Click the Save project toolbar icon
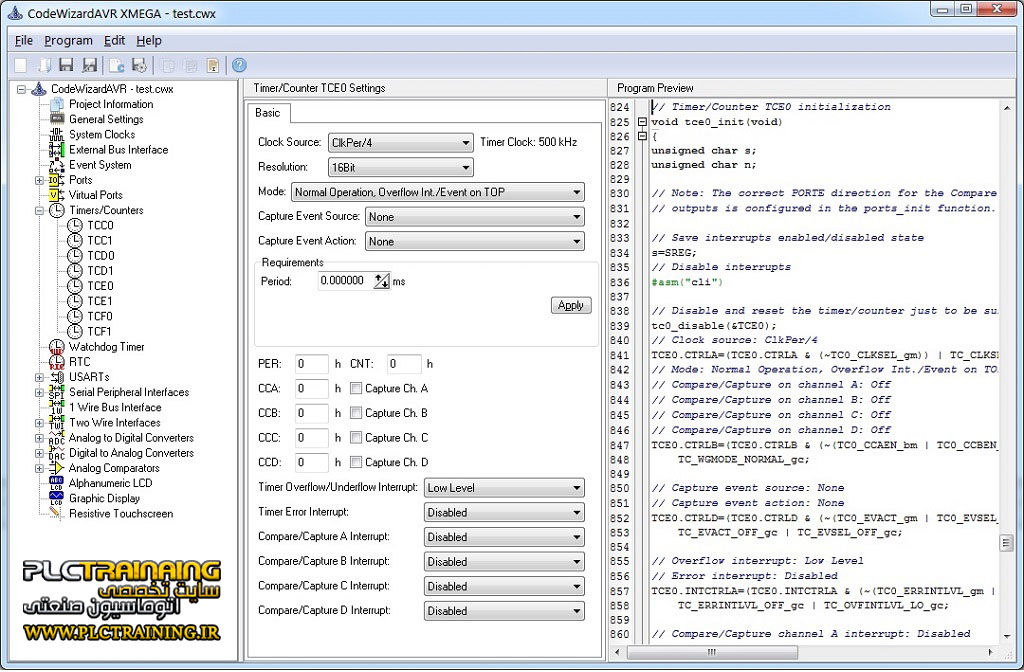1024x672 pixels. (x=66, y=65)
